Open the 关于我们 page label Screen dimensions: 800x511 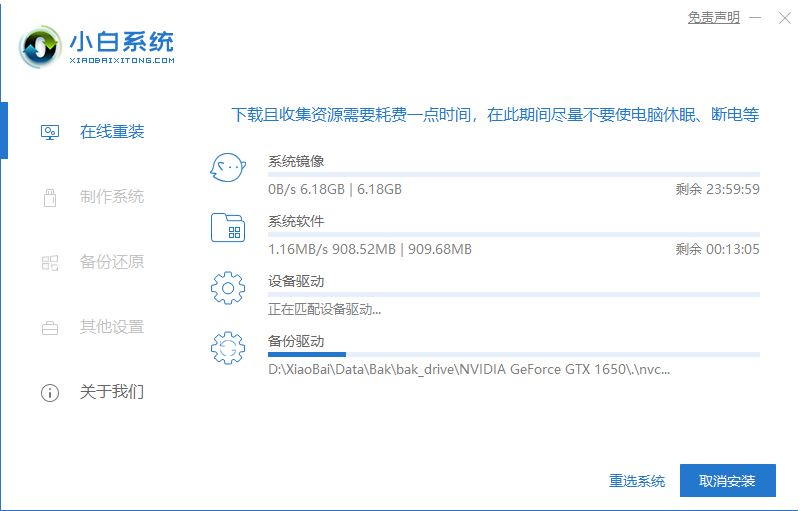click(112, 392)
